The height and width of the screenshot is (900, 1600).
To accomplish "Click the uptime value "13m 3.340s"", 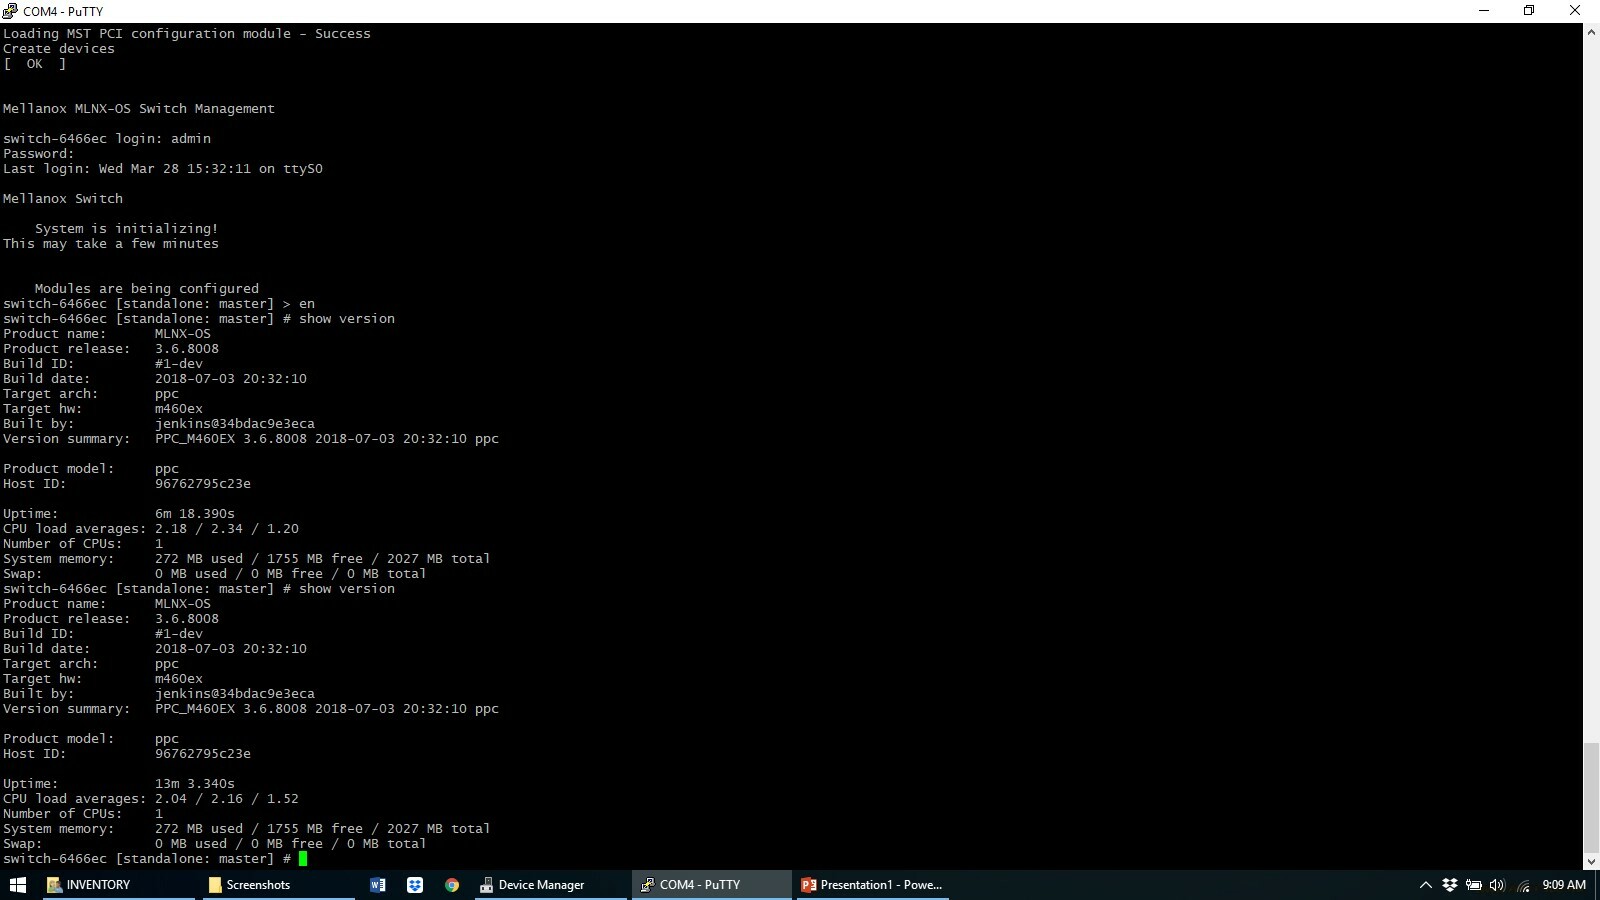I will 195,784.
